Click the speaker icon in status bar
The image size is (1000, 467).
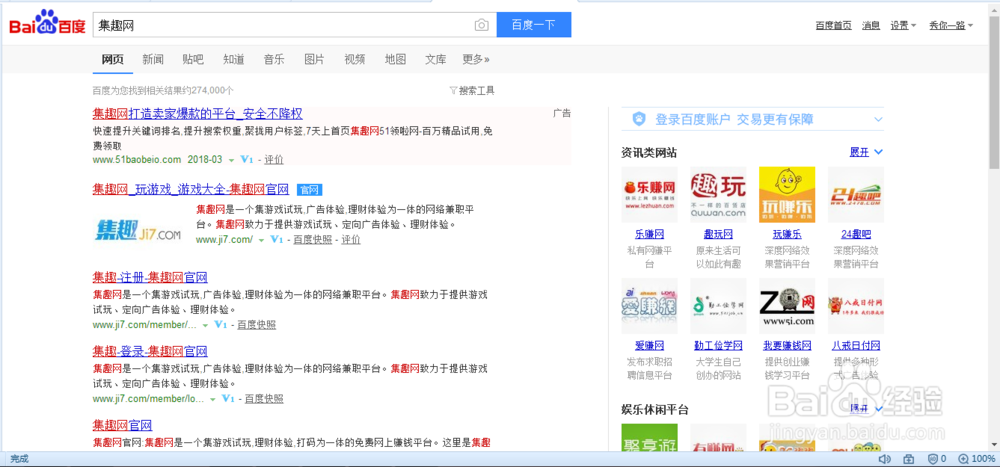point(884,459)
